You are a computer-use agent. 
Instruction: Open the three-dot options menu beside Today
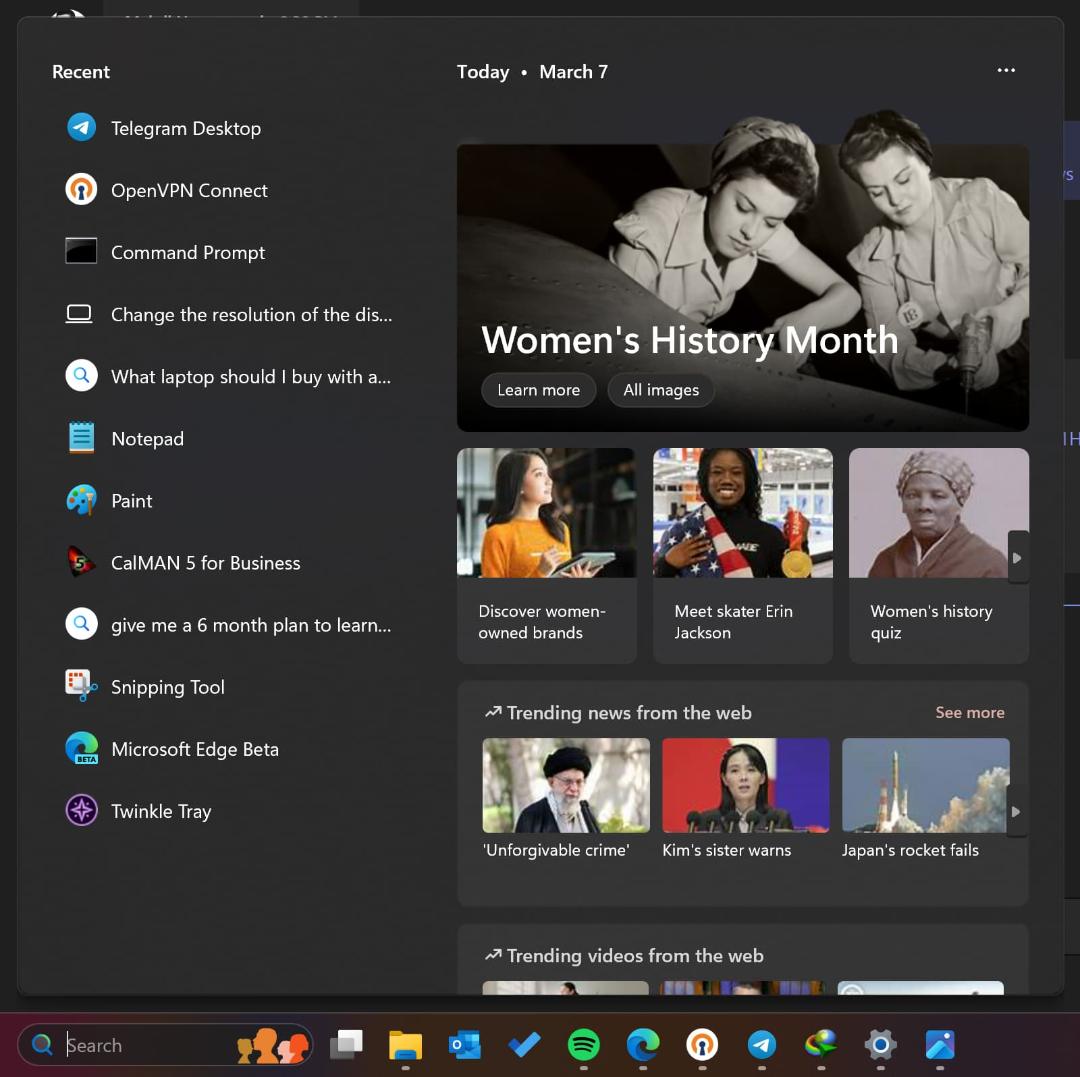pyautogui.click(x=1006, y=70)
